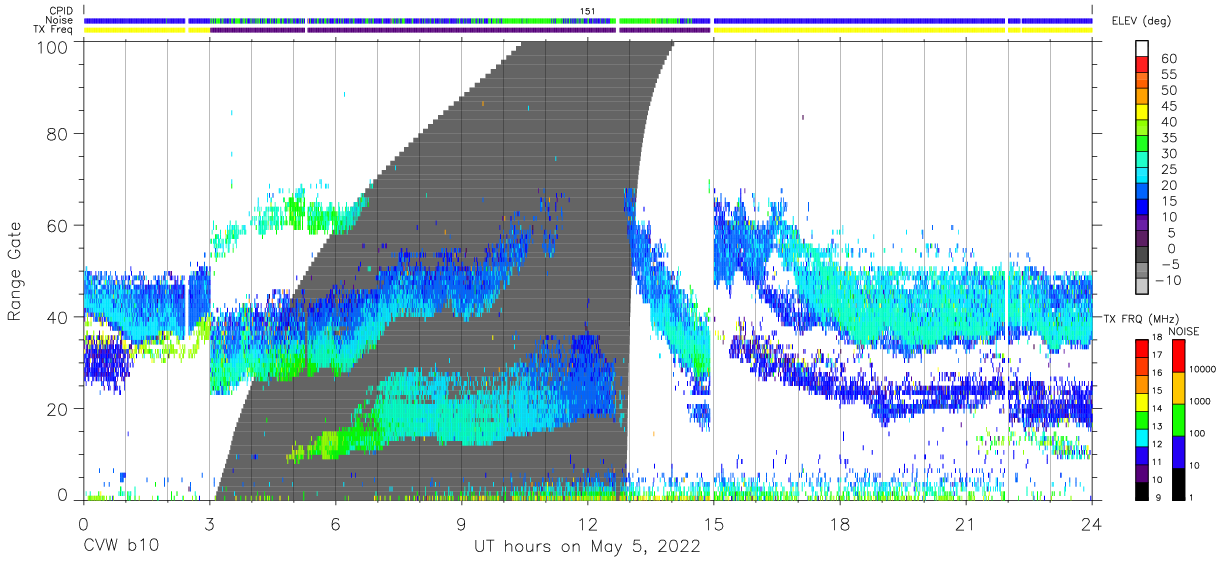Screen dimensions: 1228x567
Task: Pick the blue swatch in NOISE colorbar
Action: [x=1178, y=451]
